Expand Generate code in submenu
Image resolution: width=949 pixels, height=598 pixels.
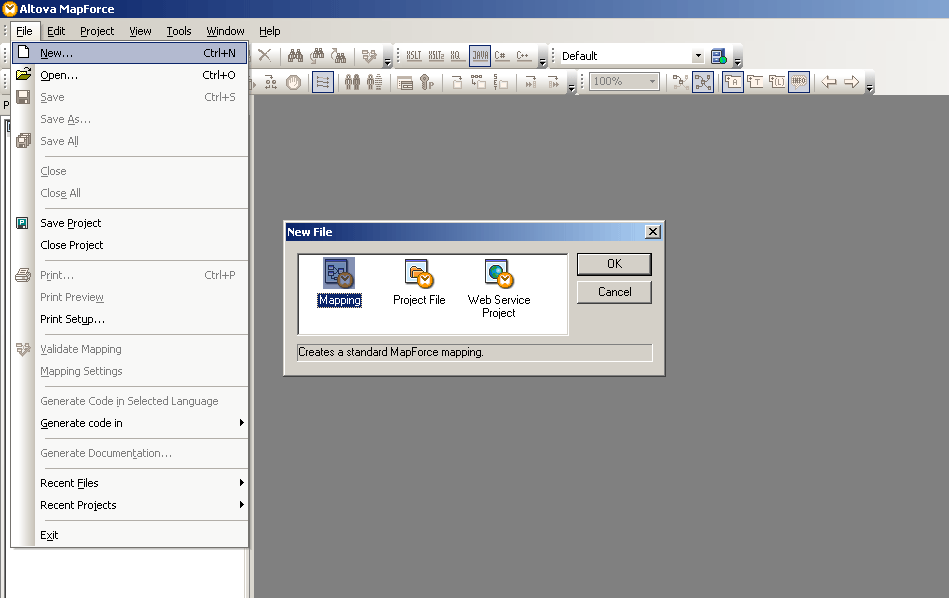(x=241, y=422)
